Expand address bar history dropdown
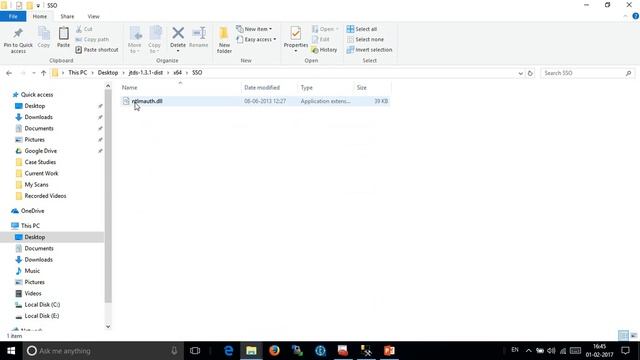This screenshot has width=640, height=360. click(520, 73)
